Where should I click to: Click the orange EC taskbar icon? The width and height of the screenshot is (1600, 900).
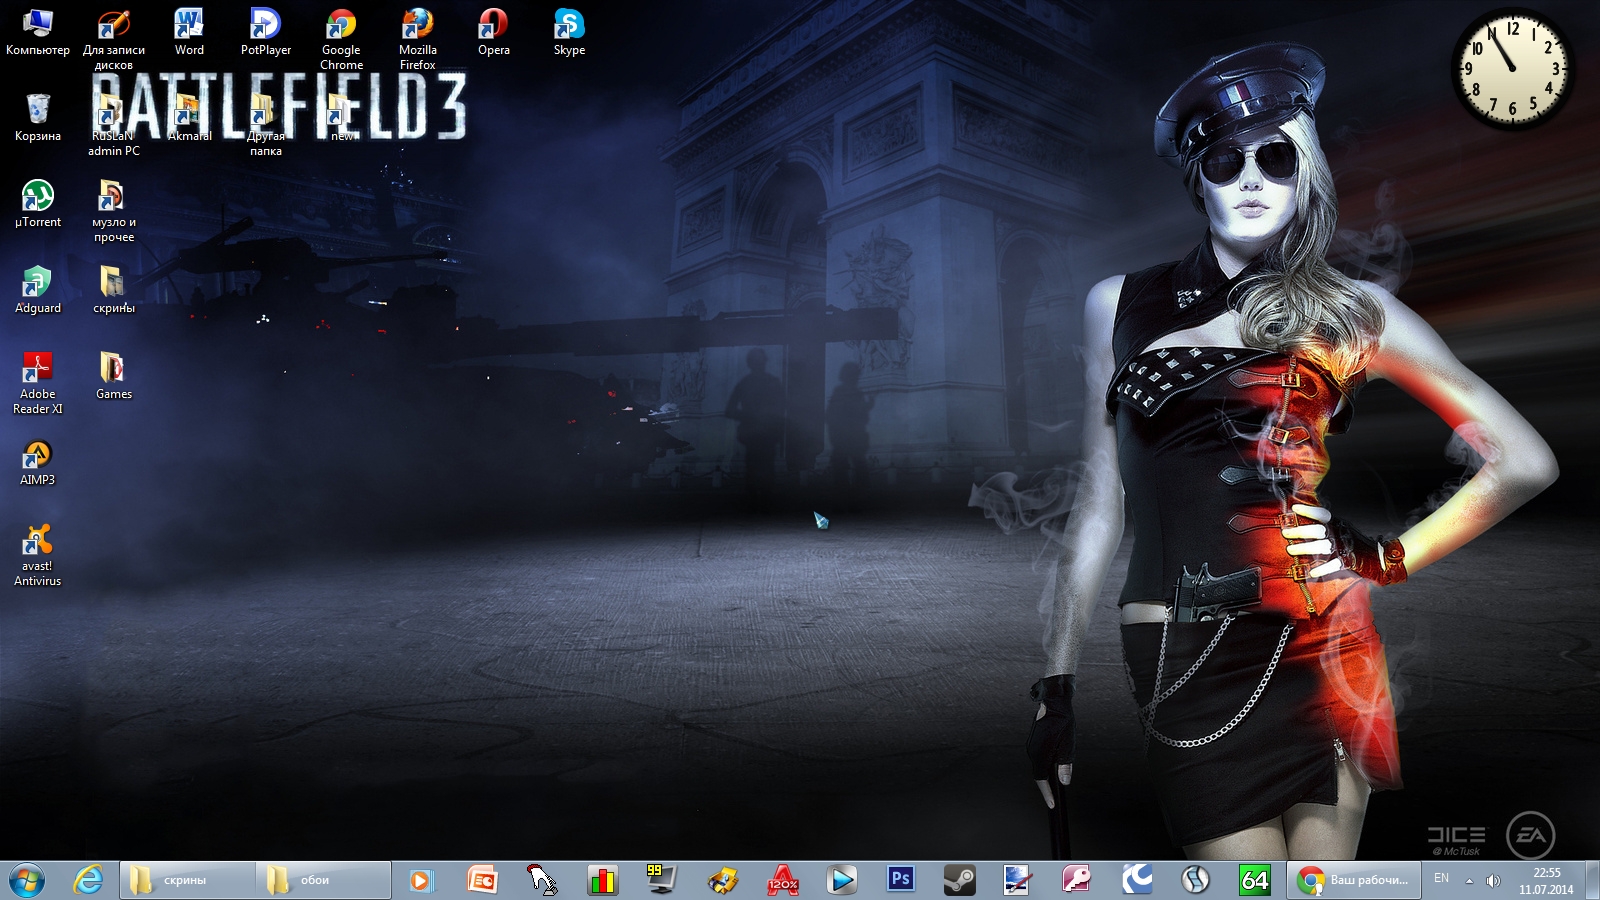pyautogui.click(x=482, y=880)
